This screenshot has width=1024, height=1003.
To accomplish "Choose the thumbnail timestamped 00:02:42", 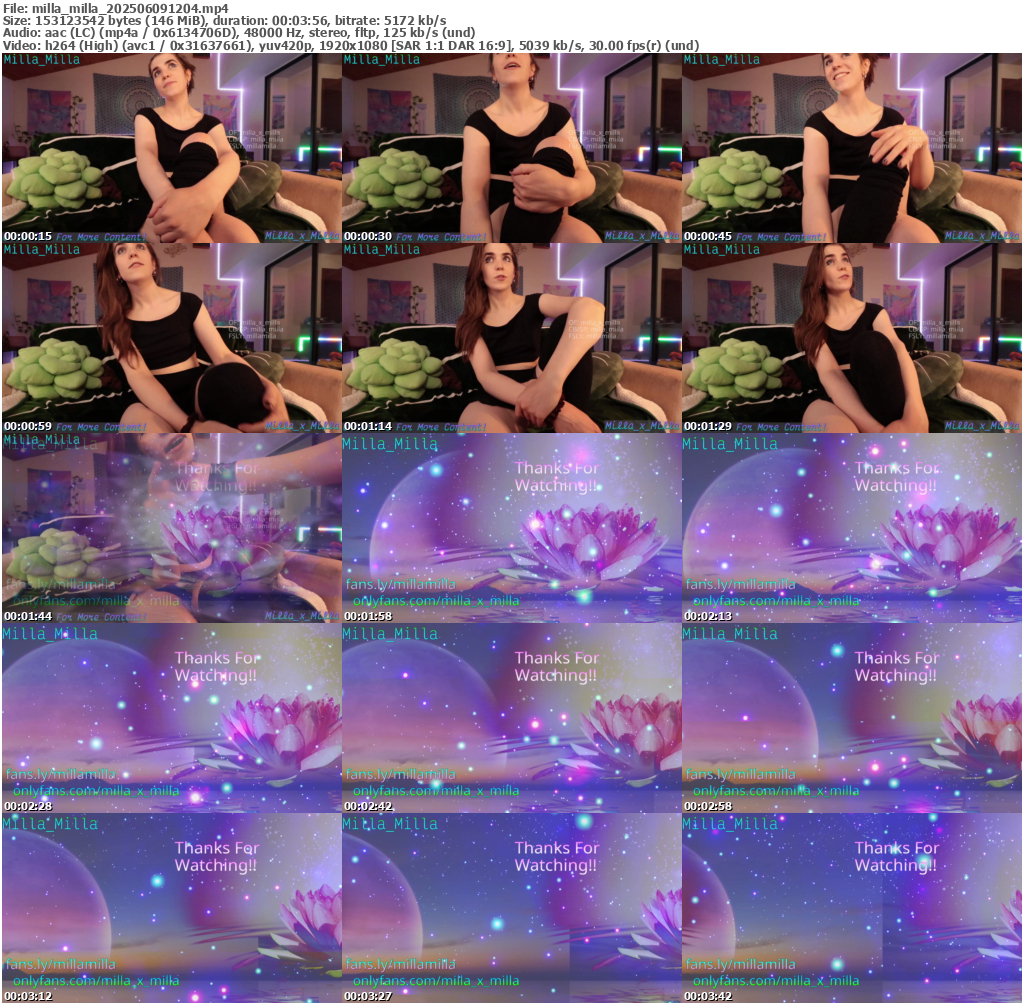I will [x=512, y=718].
